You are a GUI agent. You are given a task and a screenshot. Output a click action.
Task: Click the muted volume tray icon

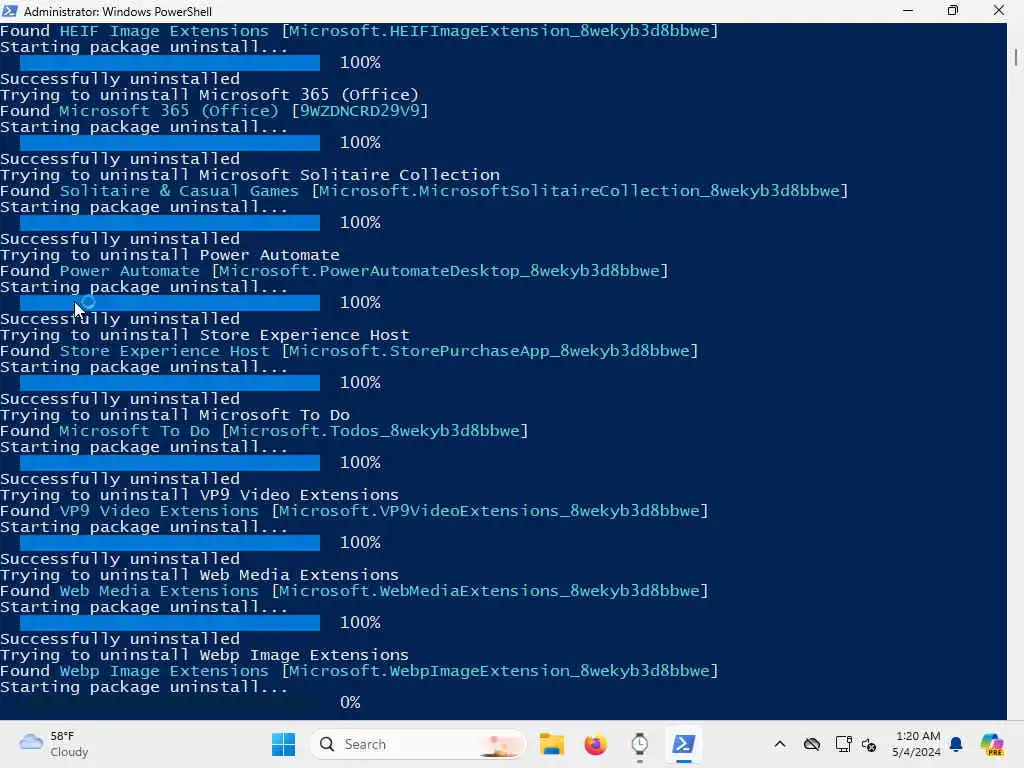coord(869,744)
